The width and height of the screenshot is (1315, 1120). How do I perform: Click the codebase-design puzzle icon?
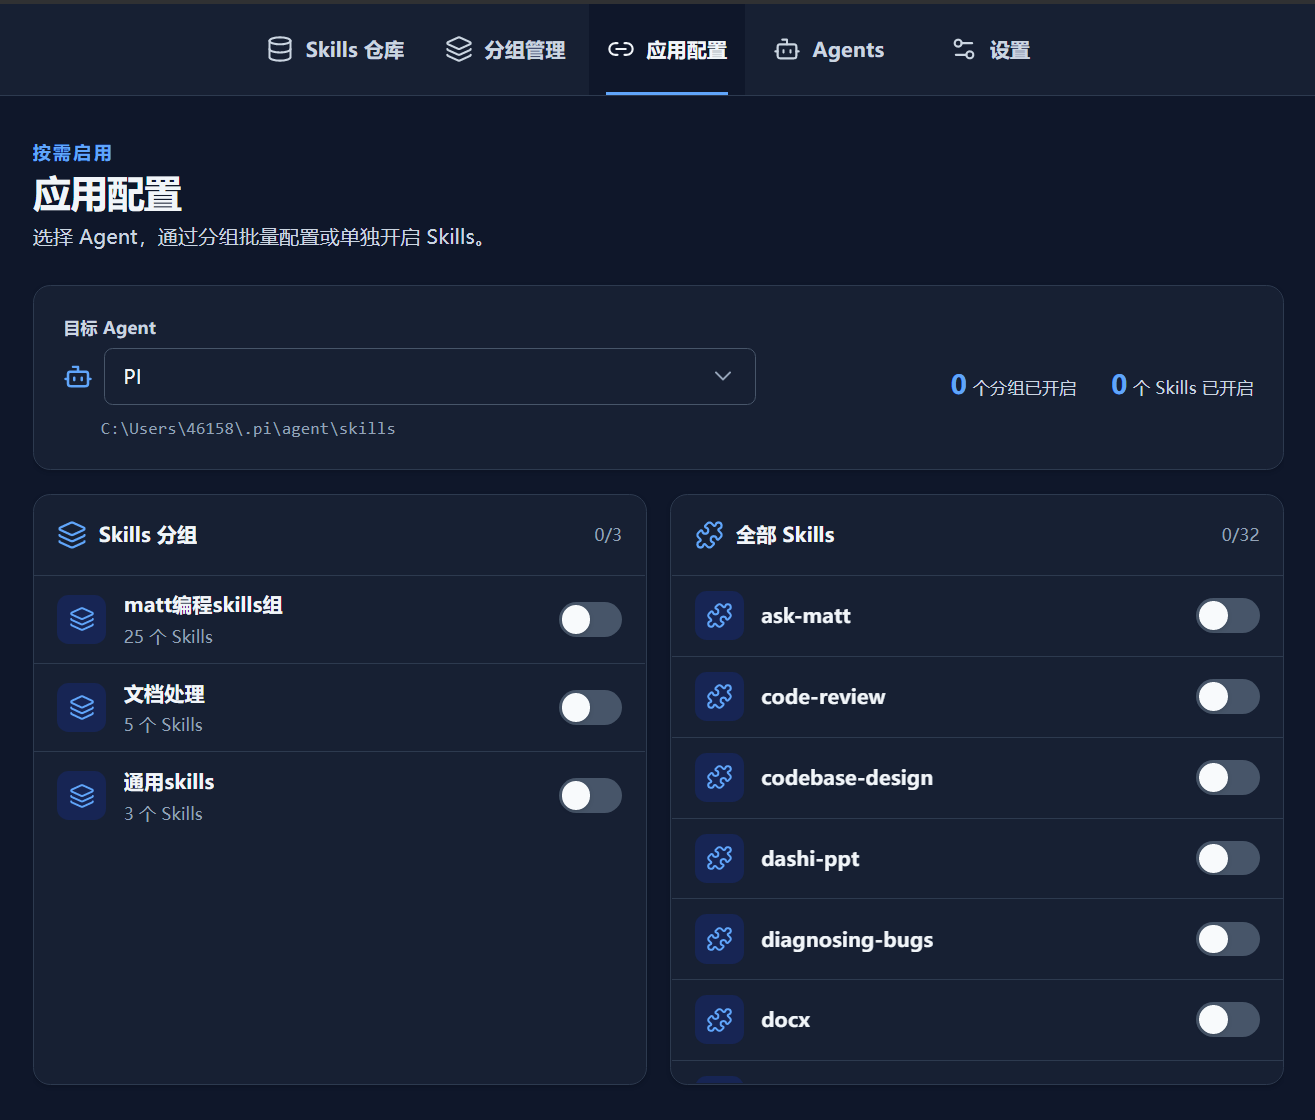point(719,777)
